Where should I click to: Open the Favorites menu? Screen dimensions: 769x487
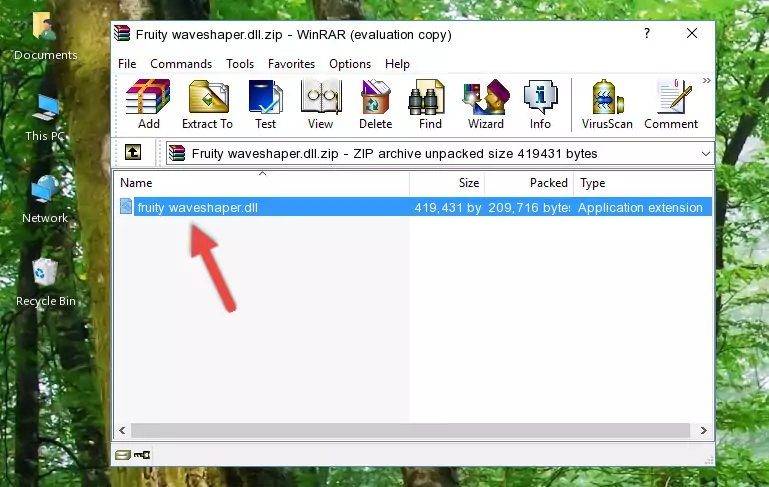(x=291, y=64)
